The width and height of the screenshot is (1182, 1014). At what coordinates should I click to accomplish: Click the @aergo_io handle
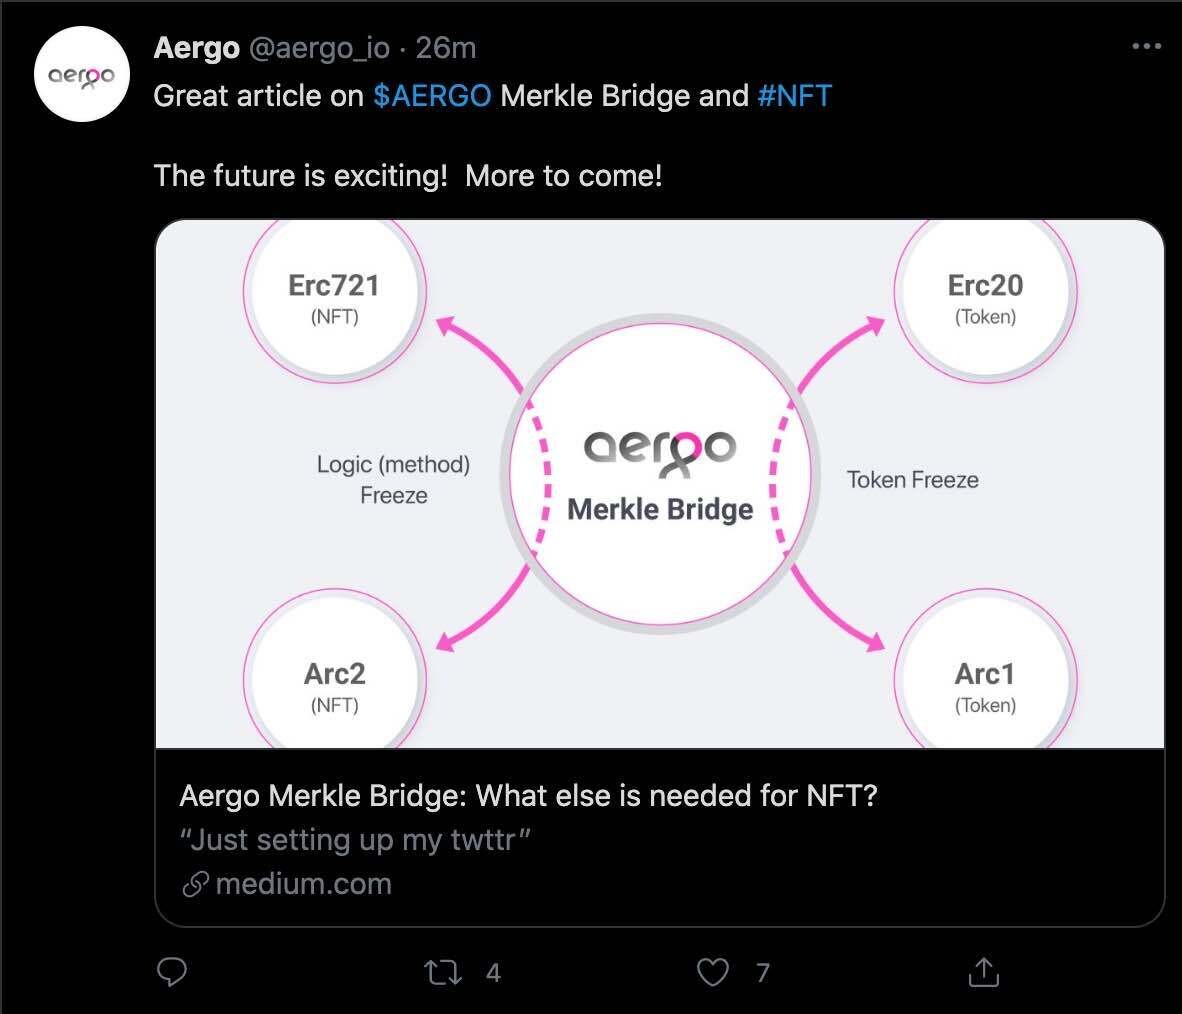(x=318, y=48)
